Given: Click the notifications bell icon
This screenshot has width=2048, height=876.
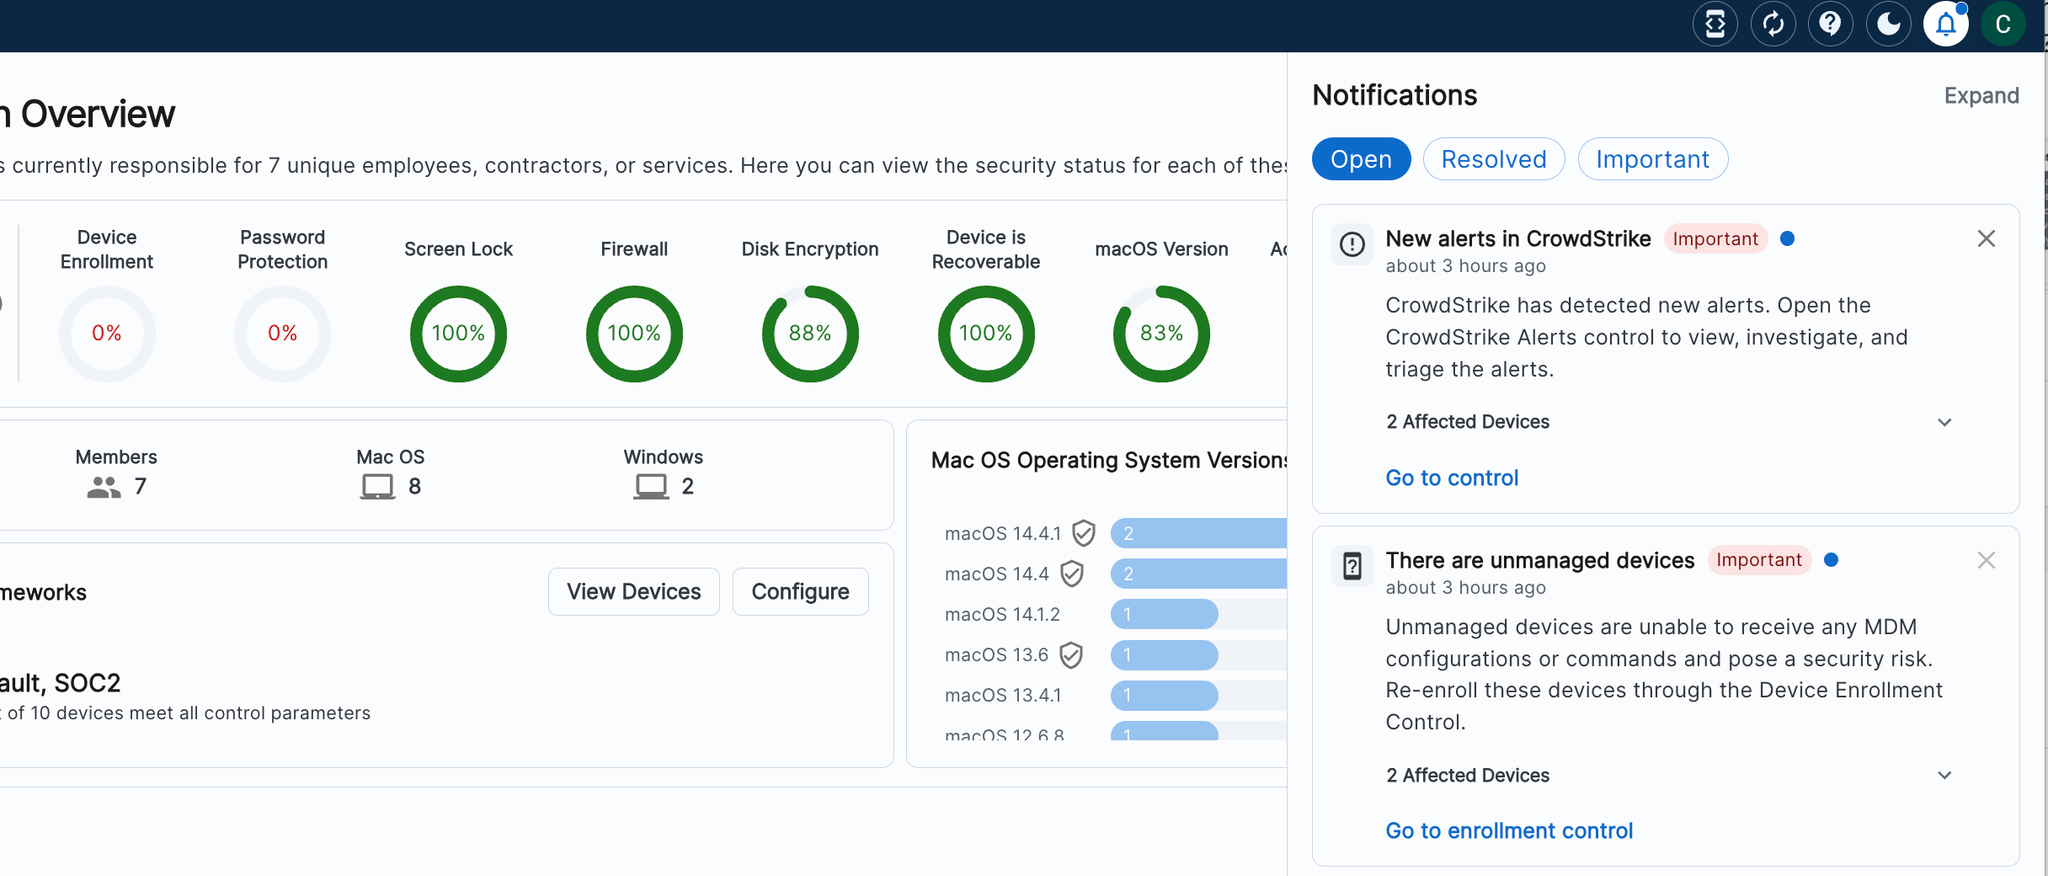Looking at the screenshot, I should (1945, 24).
